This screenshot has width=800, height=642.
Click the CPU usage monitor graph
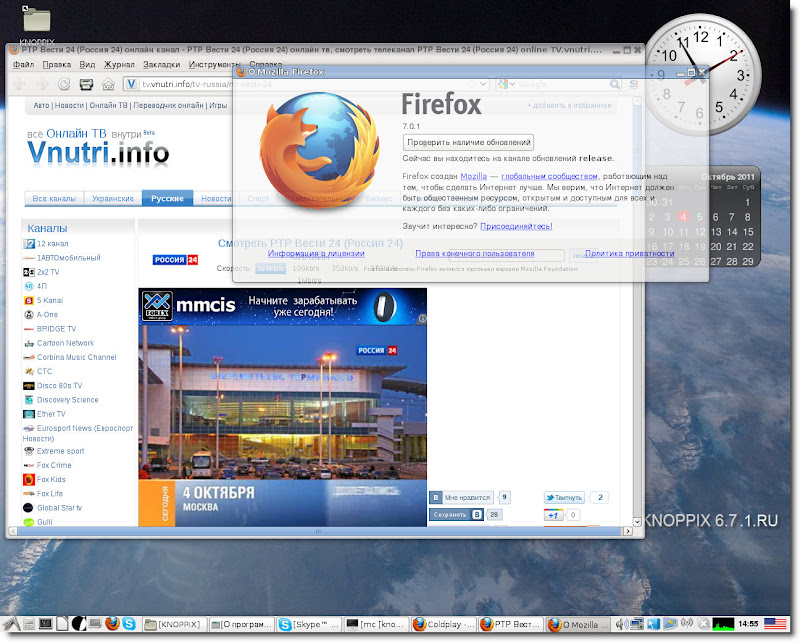click(722, 624)
